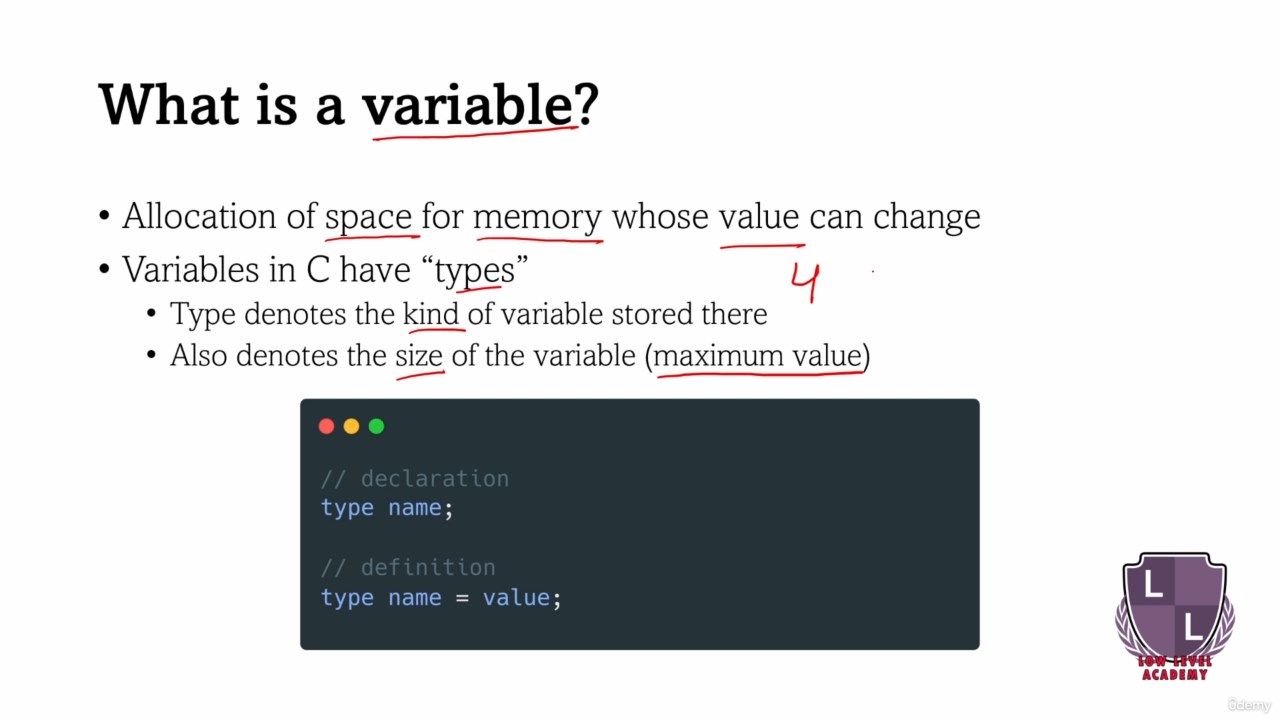Click the underlined word "memory"

[x=538, y=217]
